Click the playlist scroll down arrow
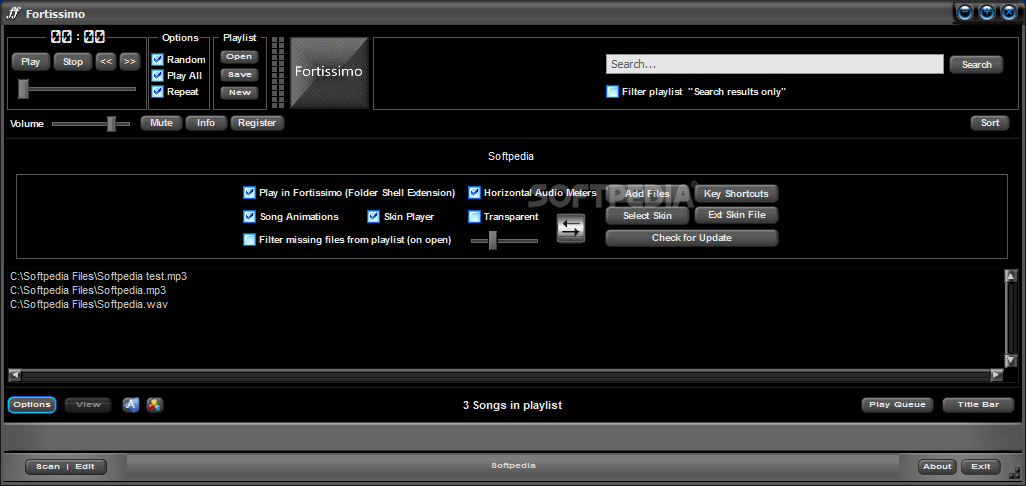This screenshot has width=1026, height=486. pos(1011,360)
